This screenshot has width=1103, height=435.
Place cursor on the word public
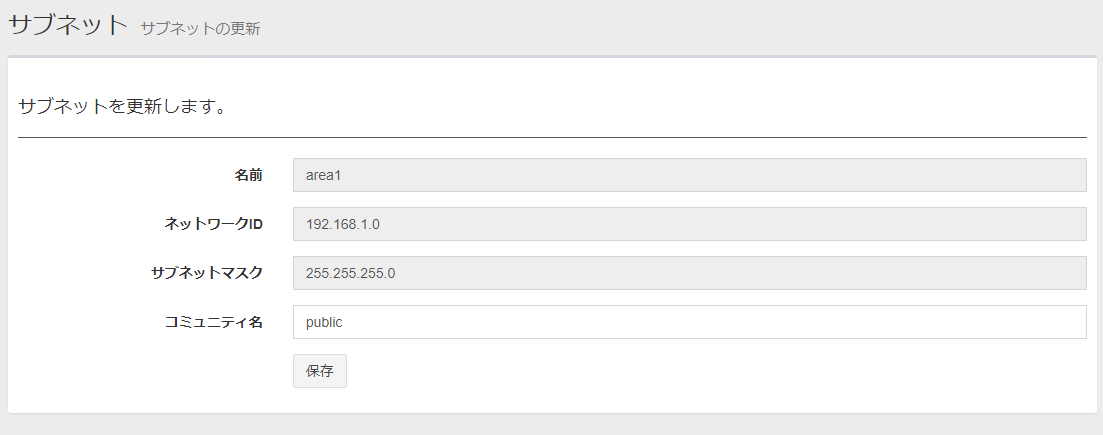pyautogui.click(x=324, y=323)
